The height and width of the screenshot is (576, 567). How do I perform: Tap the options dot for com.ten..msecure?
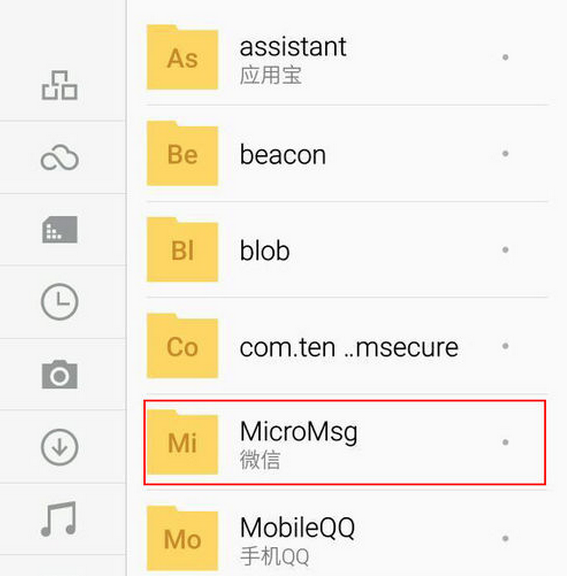(505, 346)
